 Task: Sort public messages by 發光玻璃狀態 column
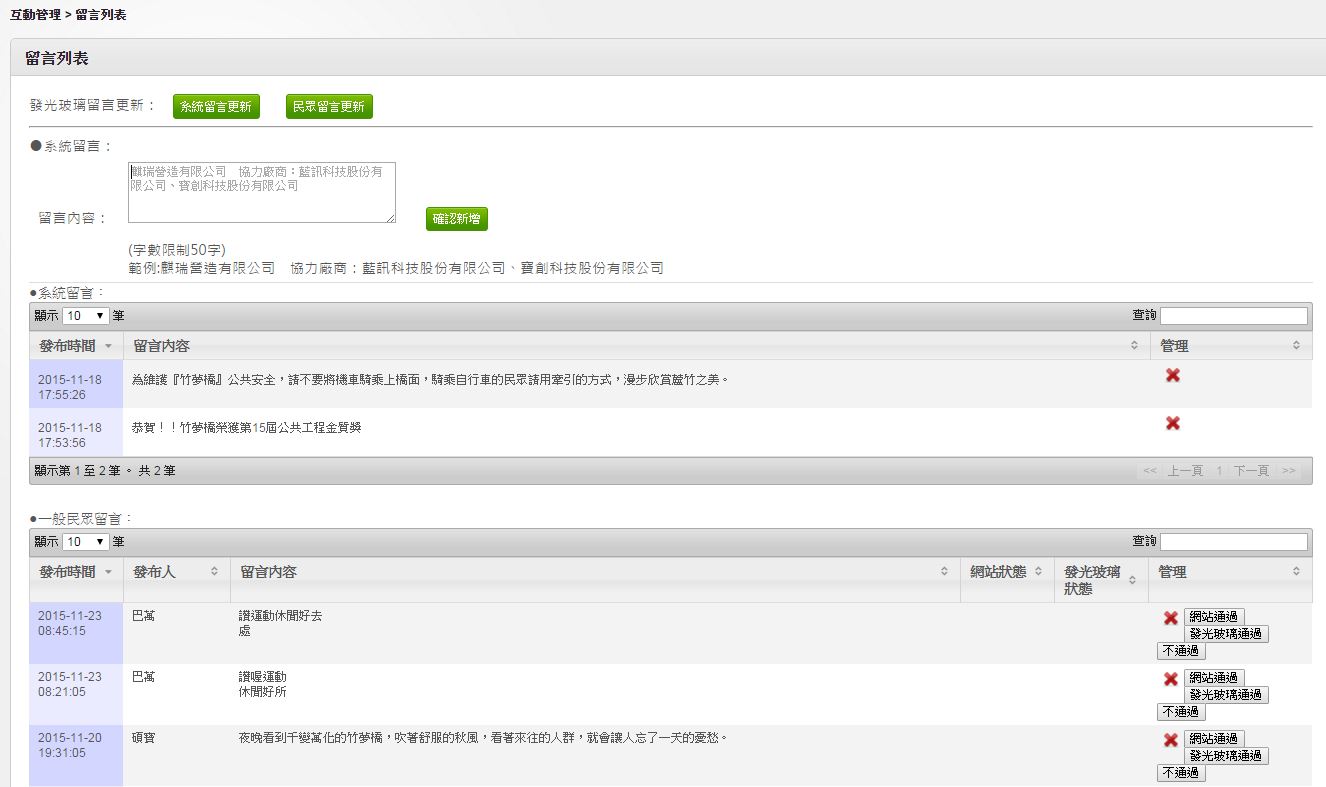pos(1101,580)
